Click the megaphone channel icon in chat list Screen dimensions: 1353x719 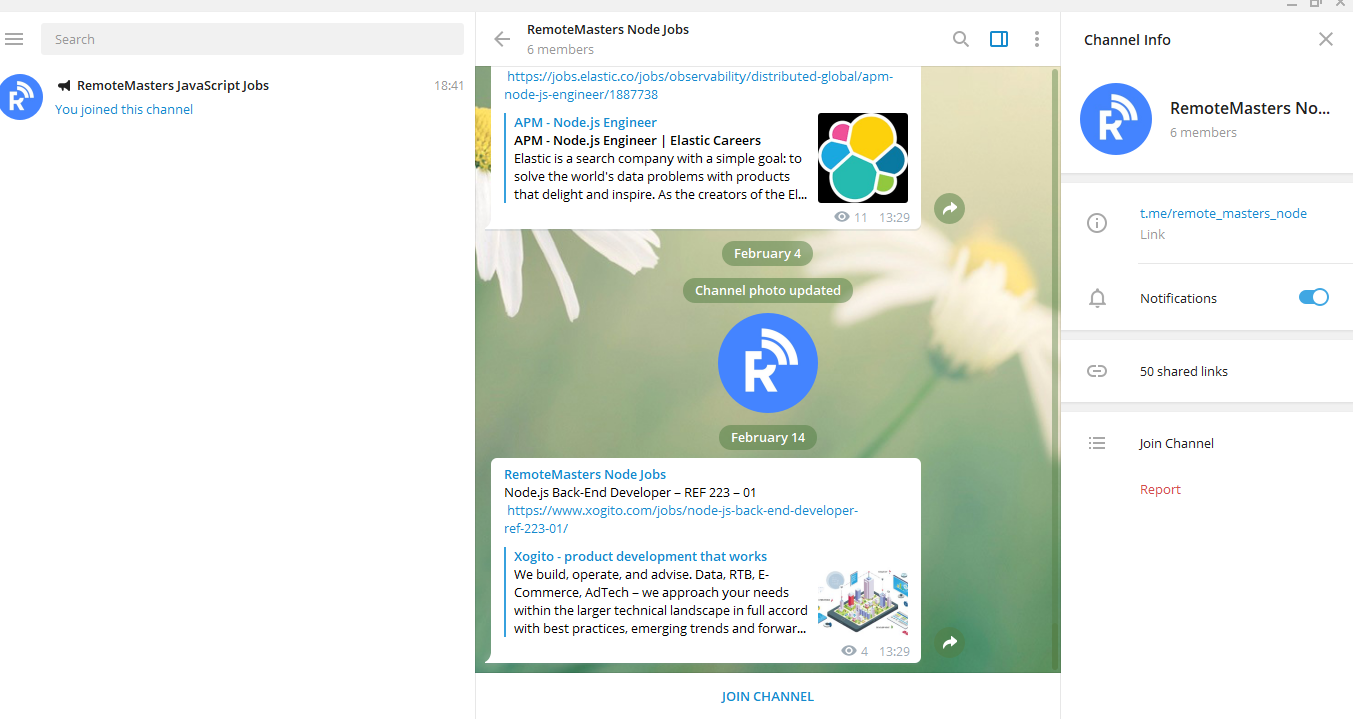click(64, 85)
